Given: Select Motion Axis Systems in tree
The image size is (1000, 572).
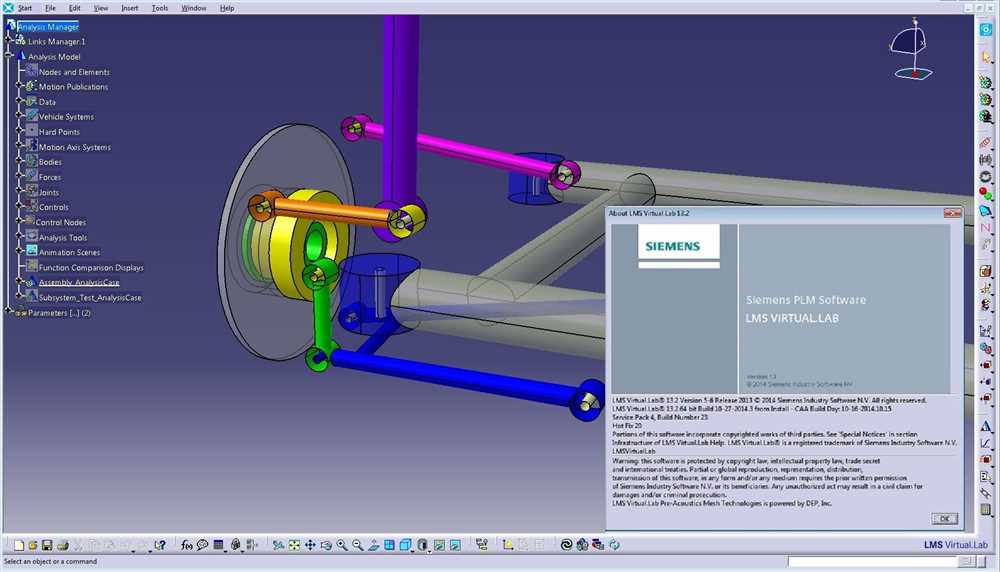Looking at the screenshot, I should click(x=75, y=147).
